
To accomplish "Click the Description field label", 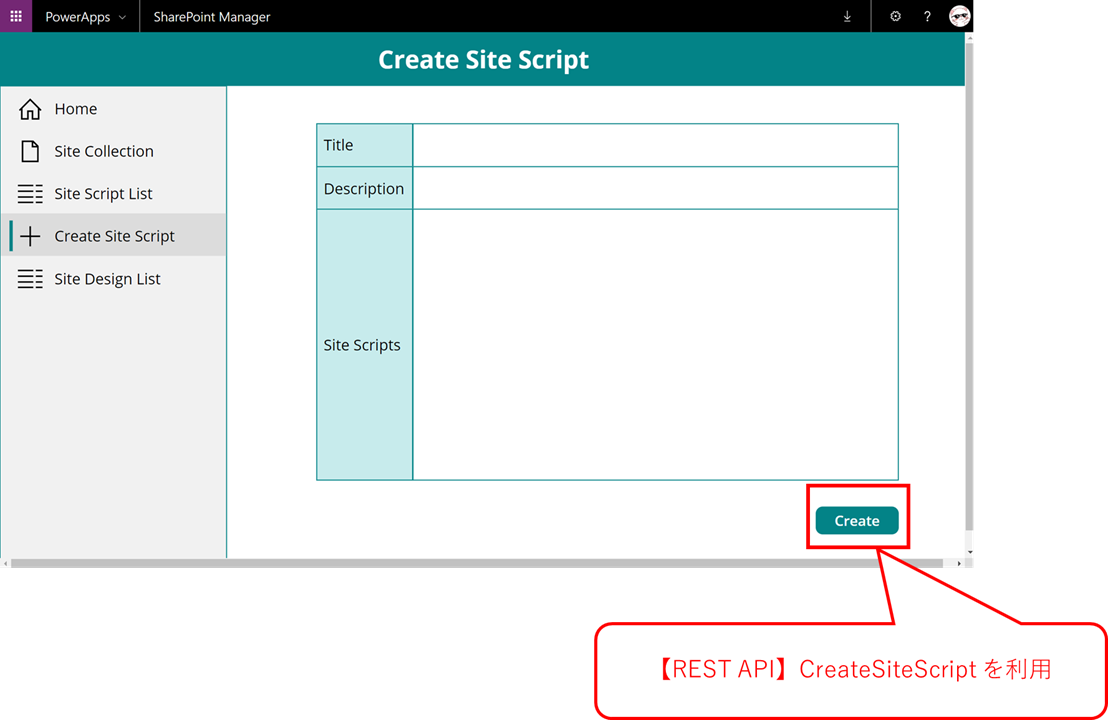I will click(364, 189).
